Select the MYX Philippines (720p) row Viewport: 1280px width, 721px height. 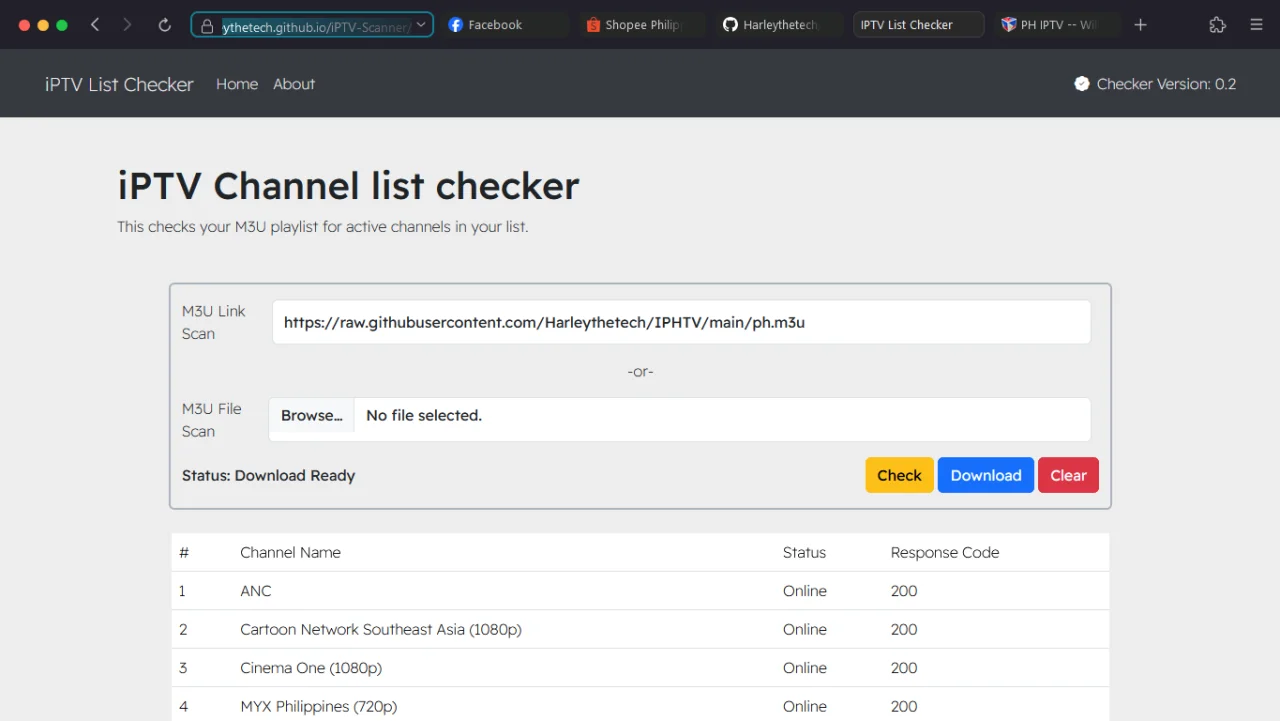coord(640,704)
